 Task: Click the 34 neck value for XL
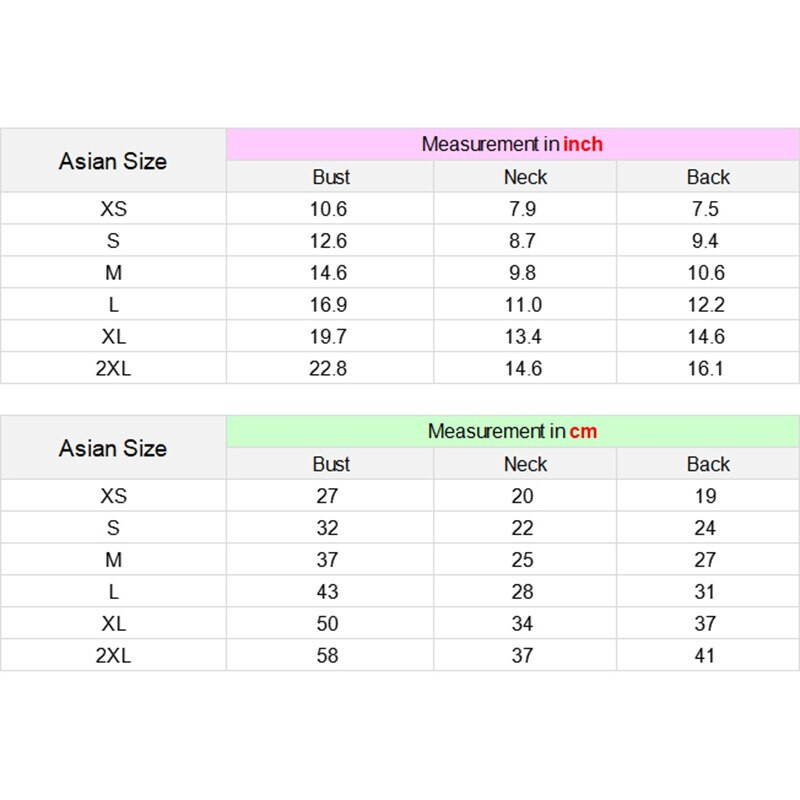[523, 624]
